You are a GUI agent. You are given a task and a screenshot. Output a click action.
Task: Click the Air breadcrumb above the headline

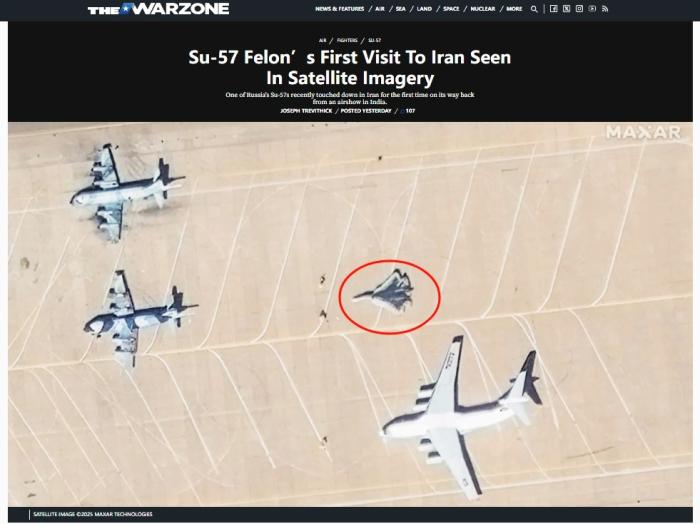click(323, 40)
